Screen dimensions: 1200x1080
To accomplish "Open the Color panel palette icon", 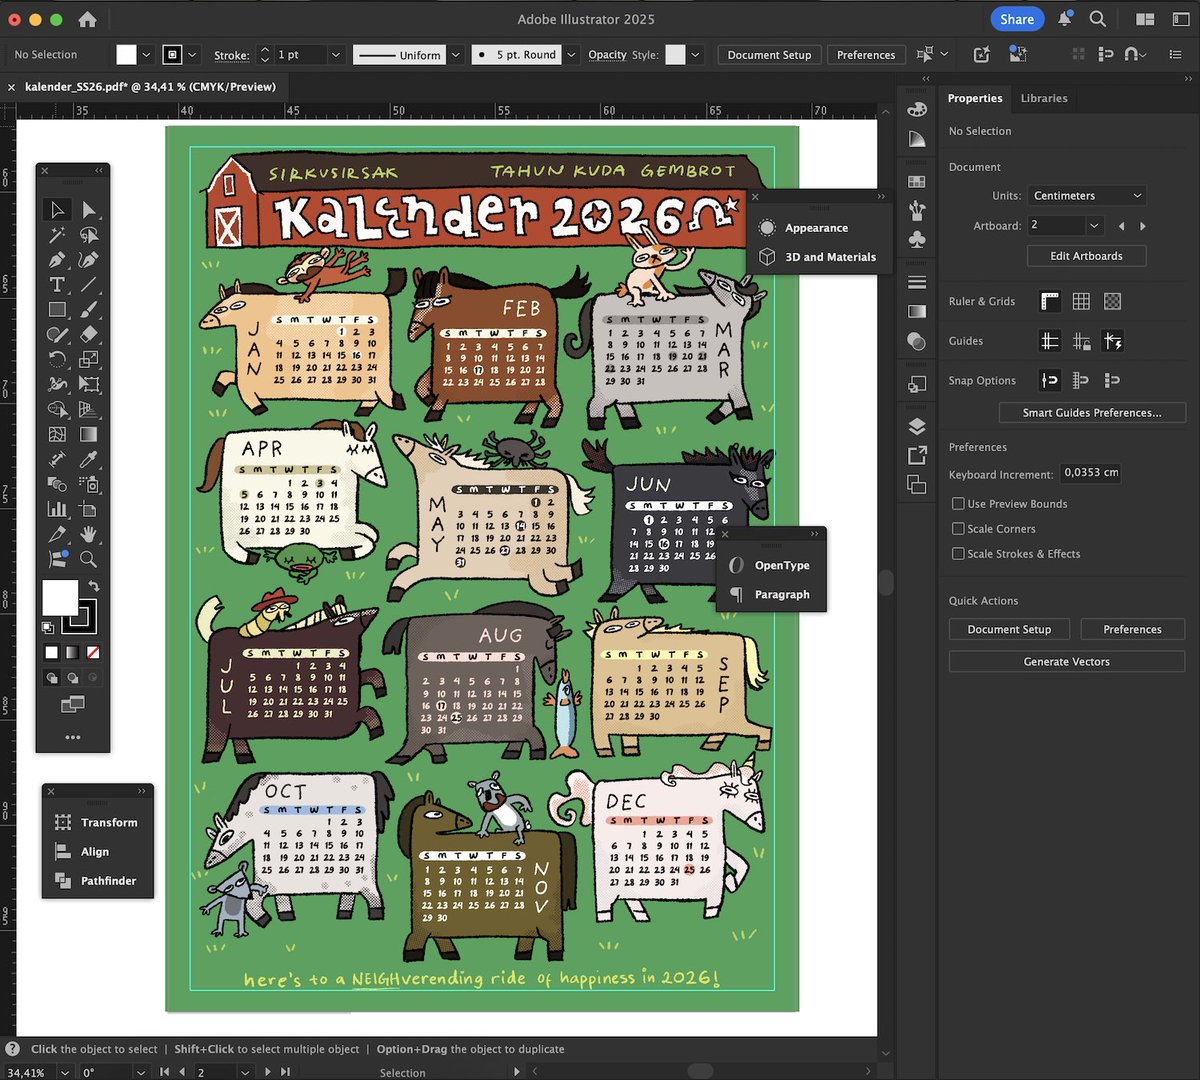I will [x=917, y=109].
